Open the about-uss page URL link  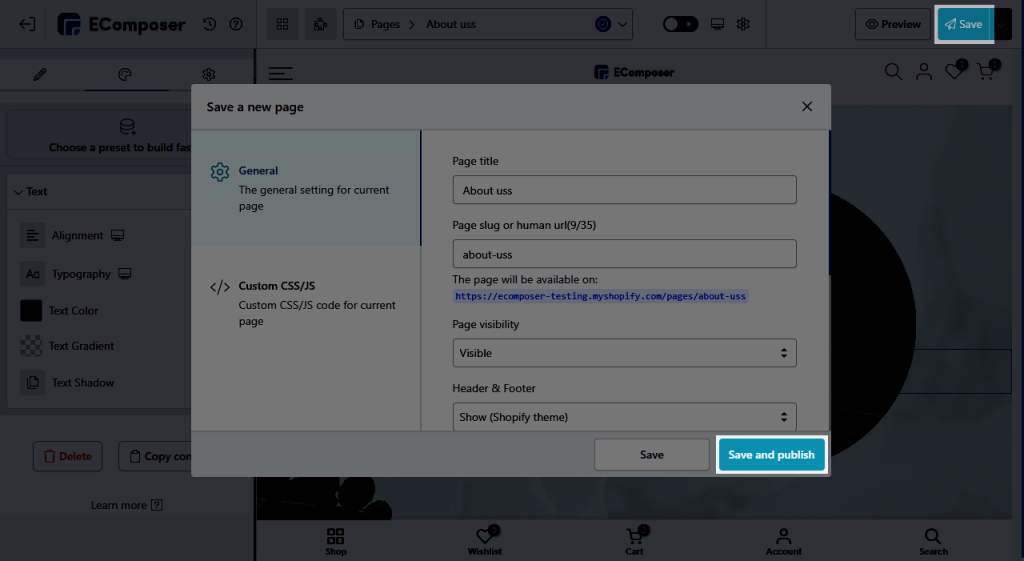[600, 296]
